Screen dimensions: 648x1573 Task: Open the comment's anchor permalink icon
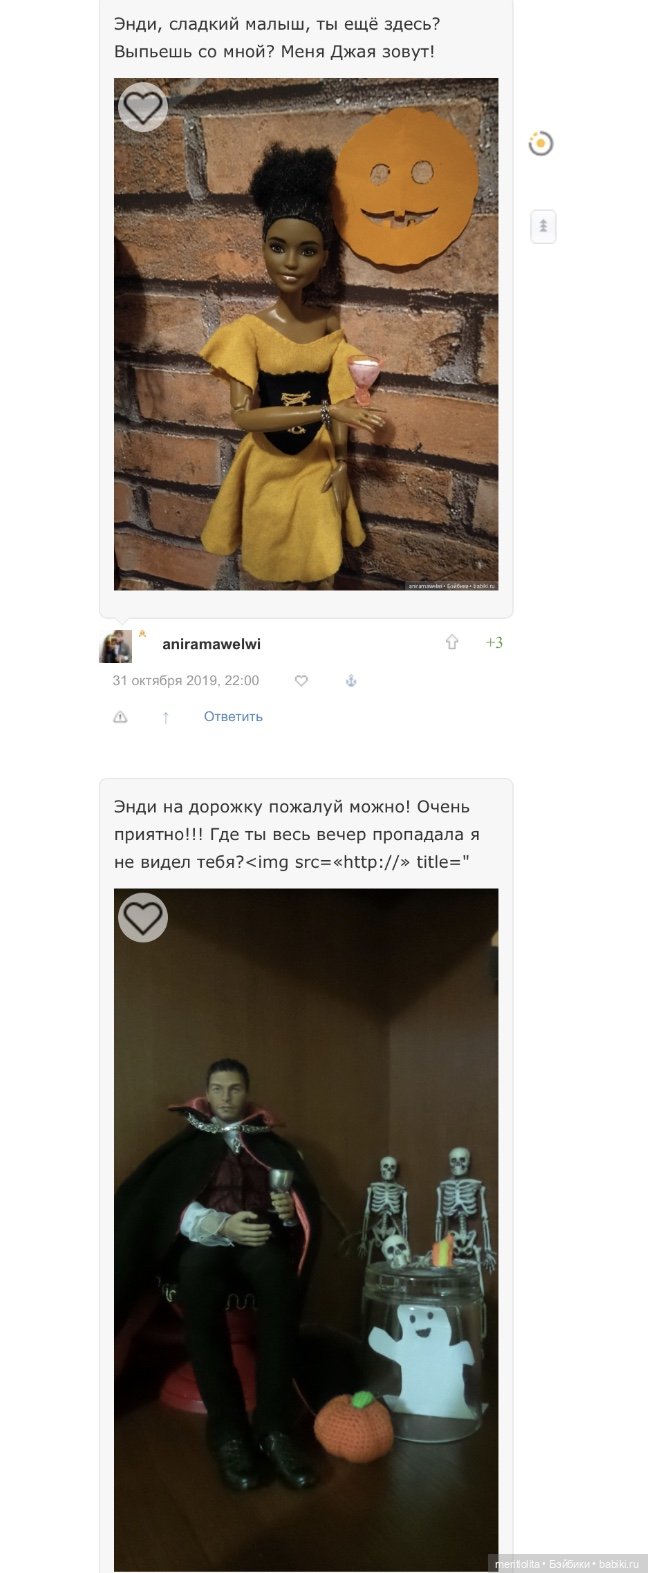click(x=351, y=681)
